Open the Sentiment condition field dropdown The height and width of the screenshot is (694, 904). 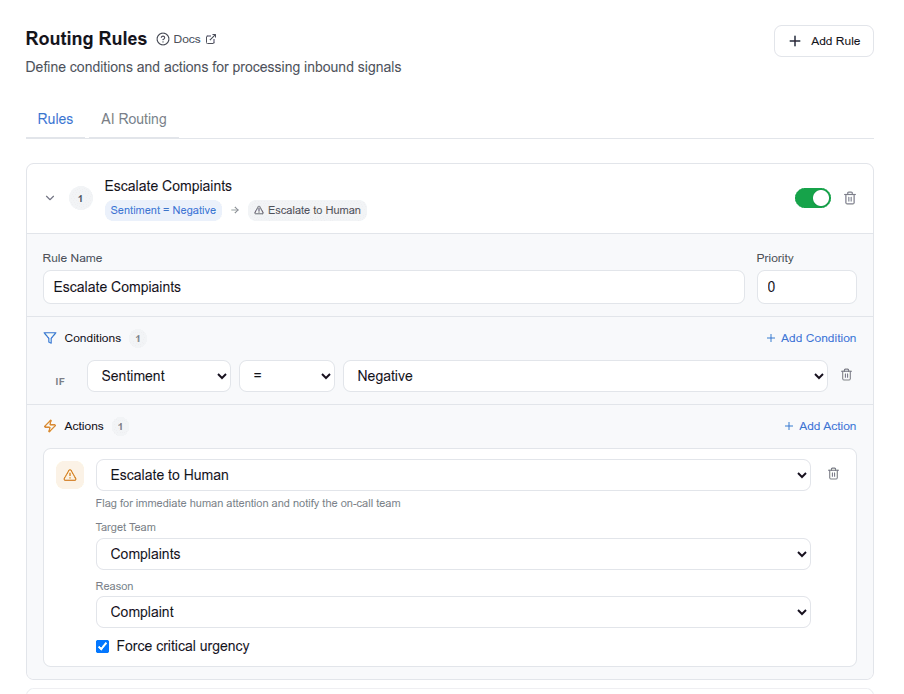158,376
